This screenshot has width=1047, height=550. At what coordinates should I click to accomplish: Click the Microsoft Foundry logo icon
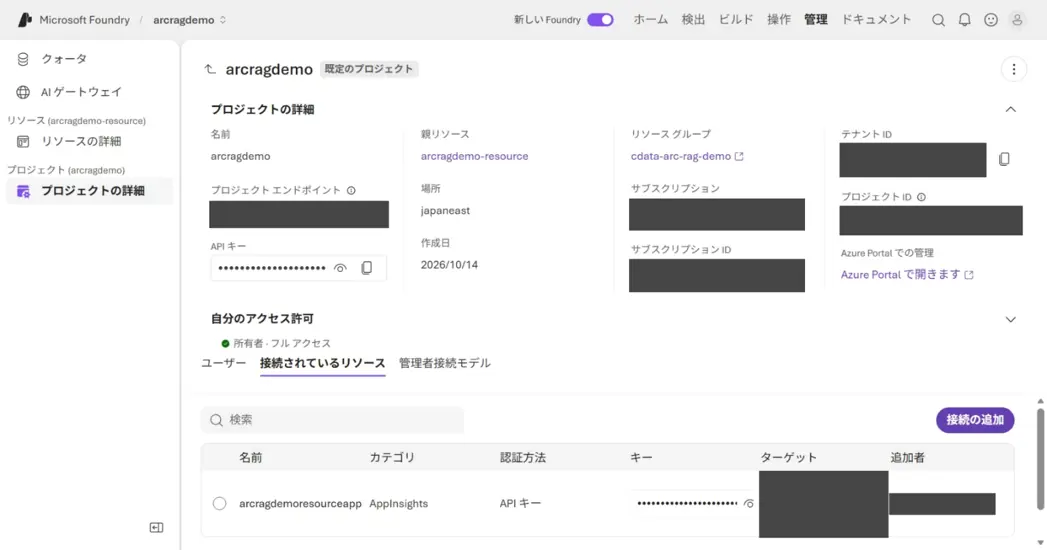click(x=25, y=19)
